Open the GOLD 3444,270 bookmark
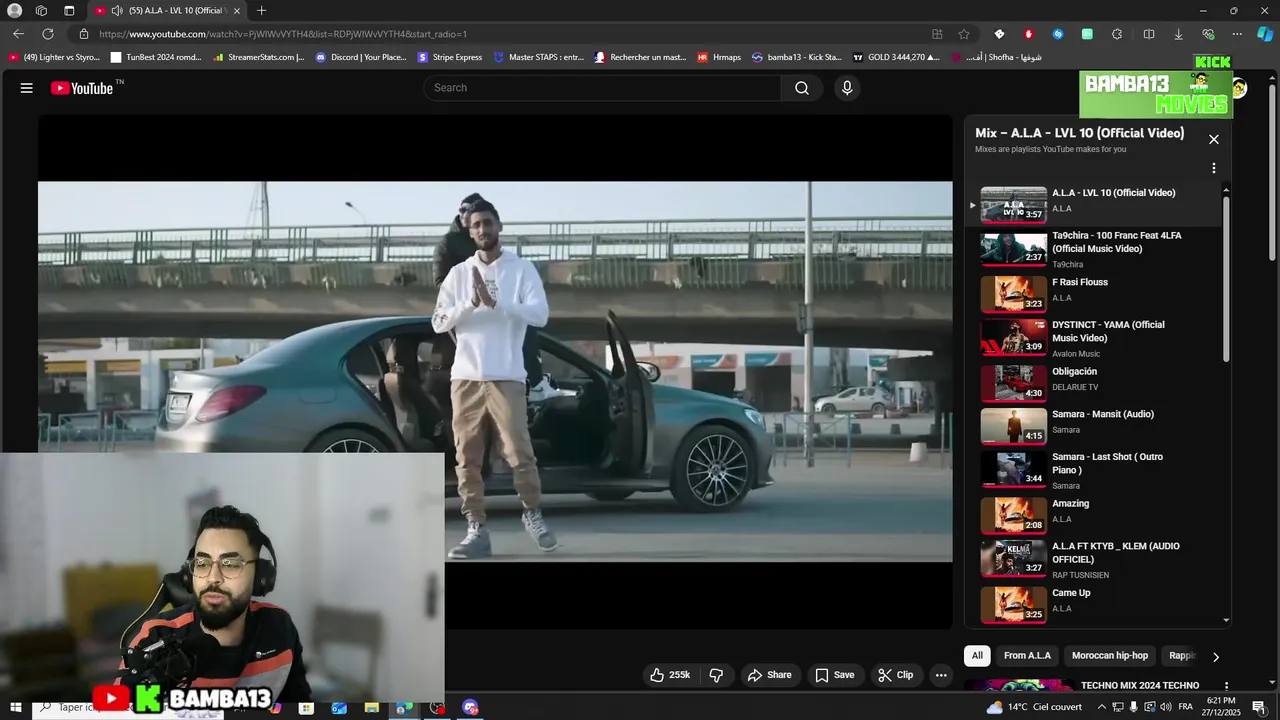 click(x=896, y=57)
